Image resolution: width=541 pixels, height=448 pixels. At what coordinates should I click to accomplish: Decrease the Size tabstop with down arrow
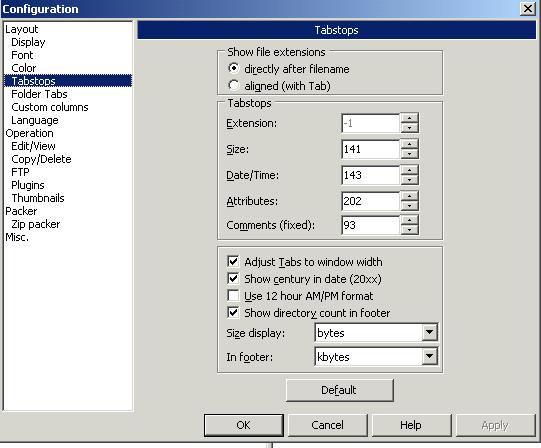point(410,154)
